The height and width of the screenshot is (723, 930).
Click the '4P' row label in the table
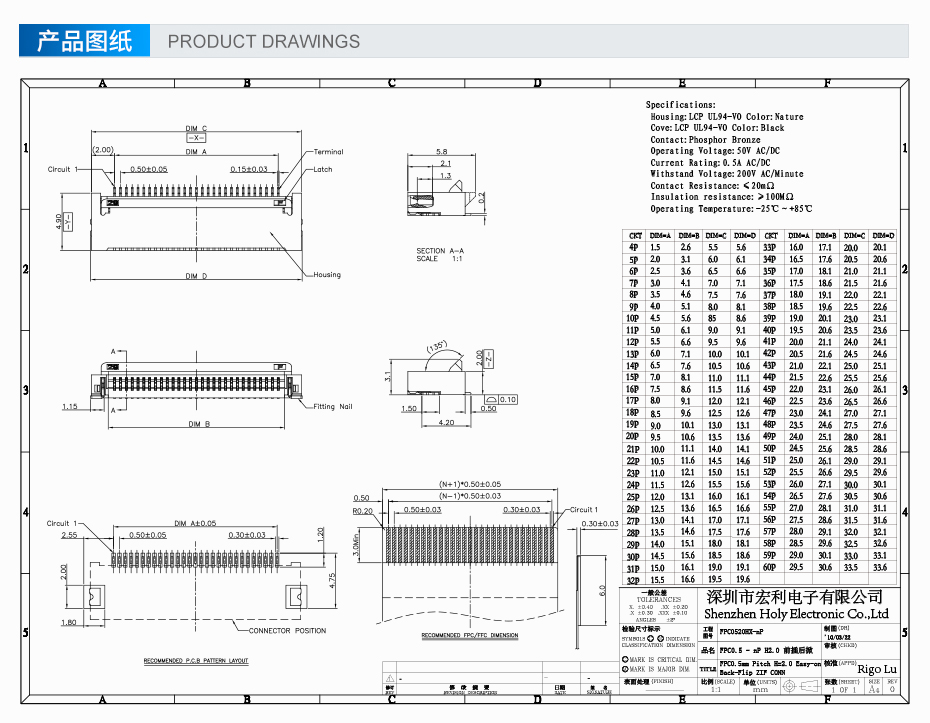pos(633,247)
